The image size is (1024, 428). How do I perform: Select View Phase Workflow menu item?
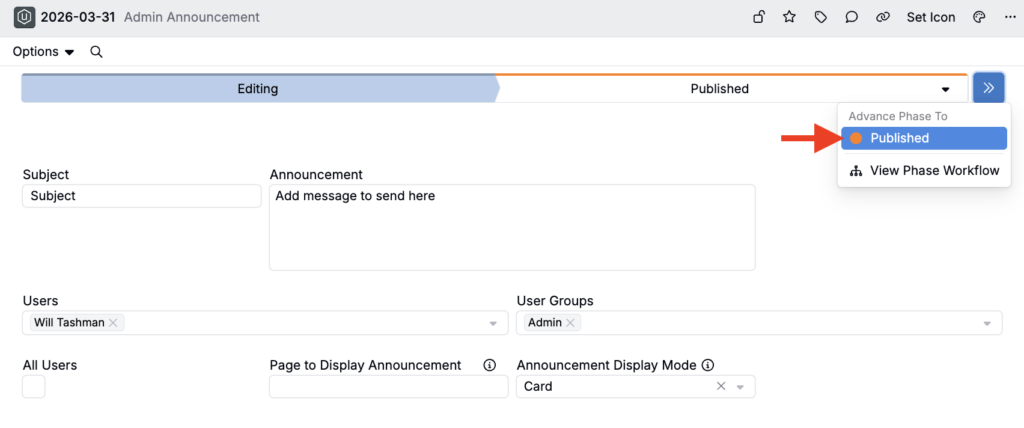pos(924,171)
